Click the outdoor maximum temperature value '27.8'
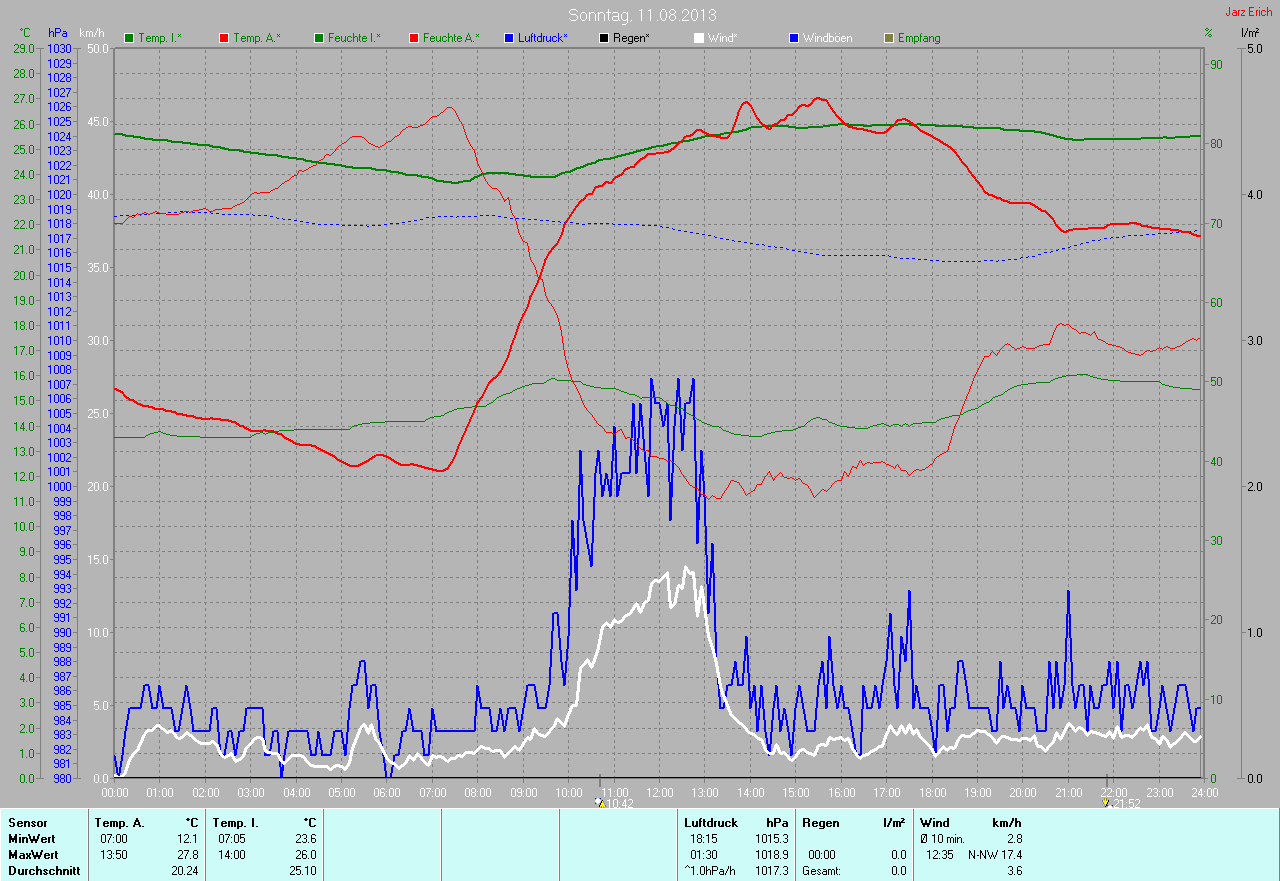 click(187, 855)
